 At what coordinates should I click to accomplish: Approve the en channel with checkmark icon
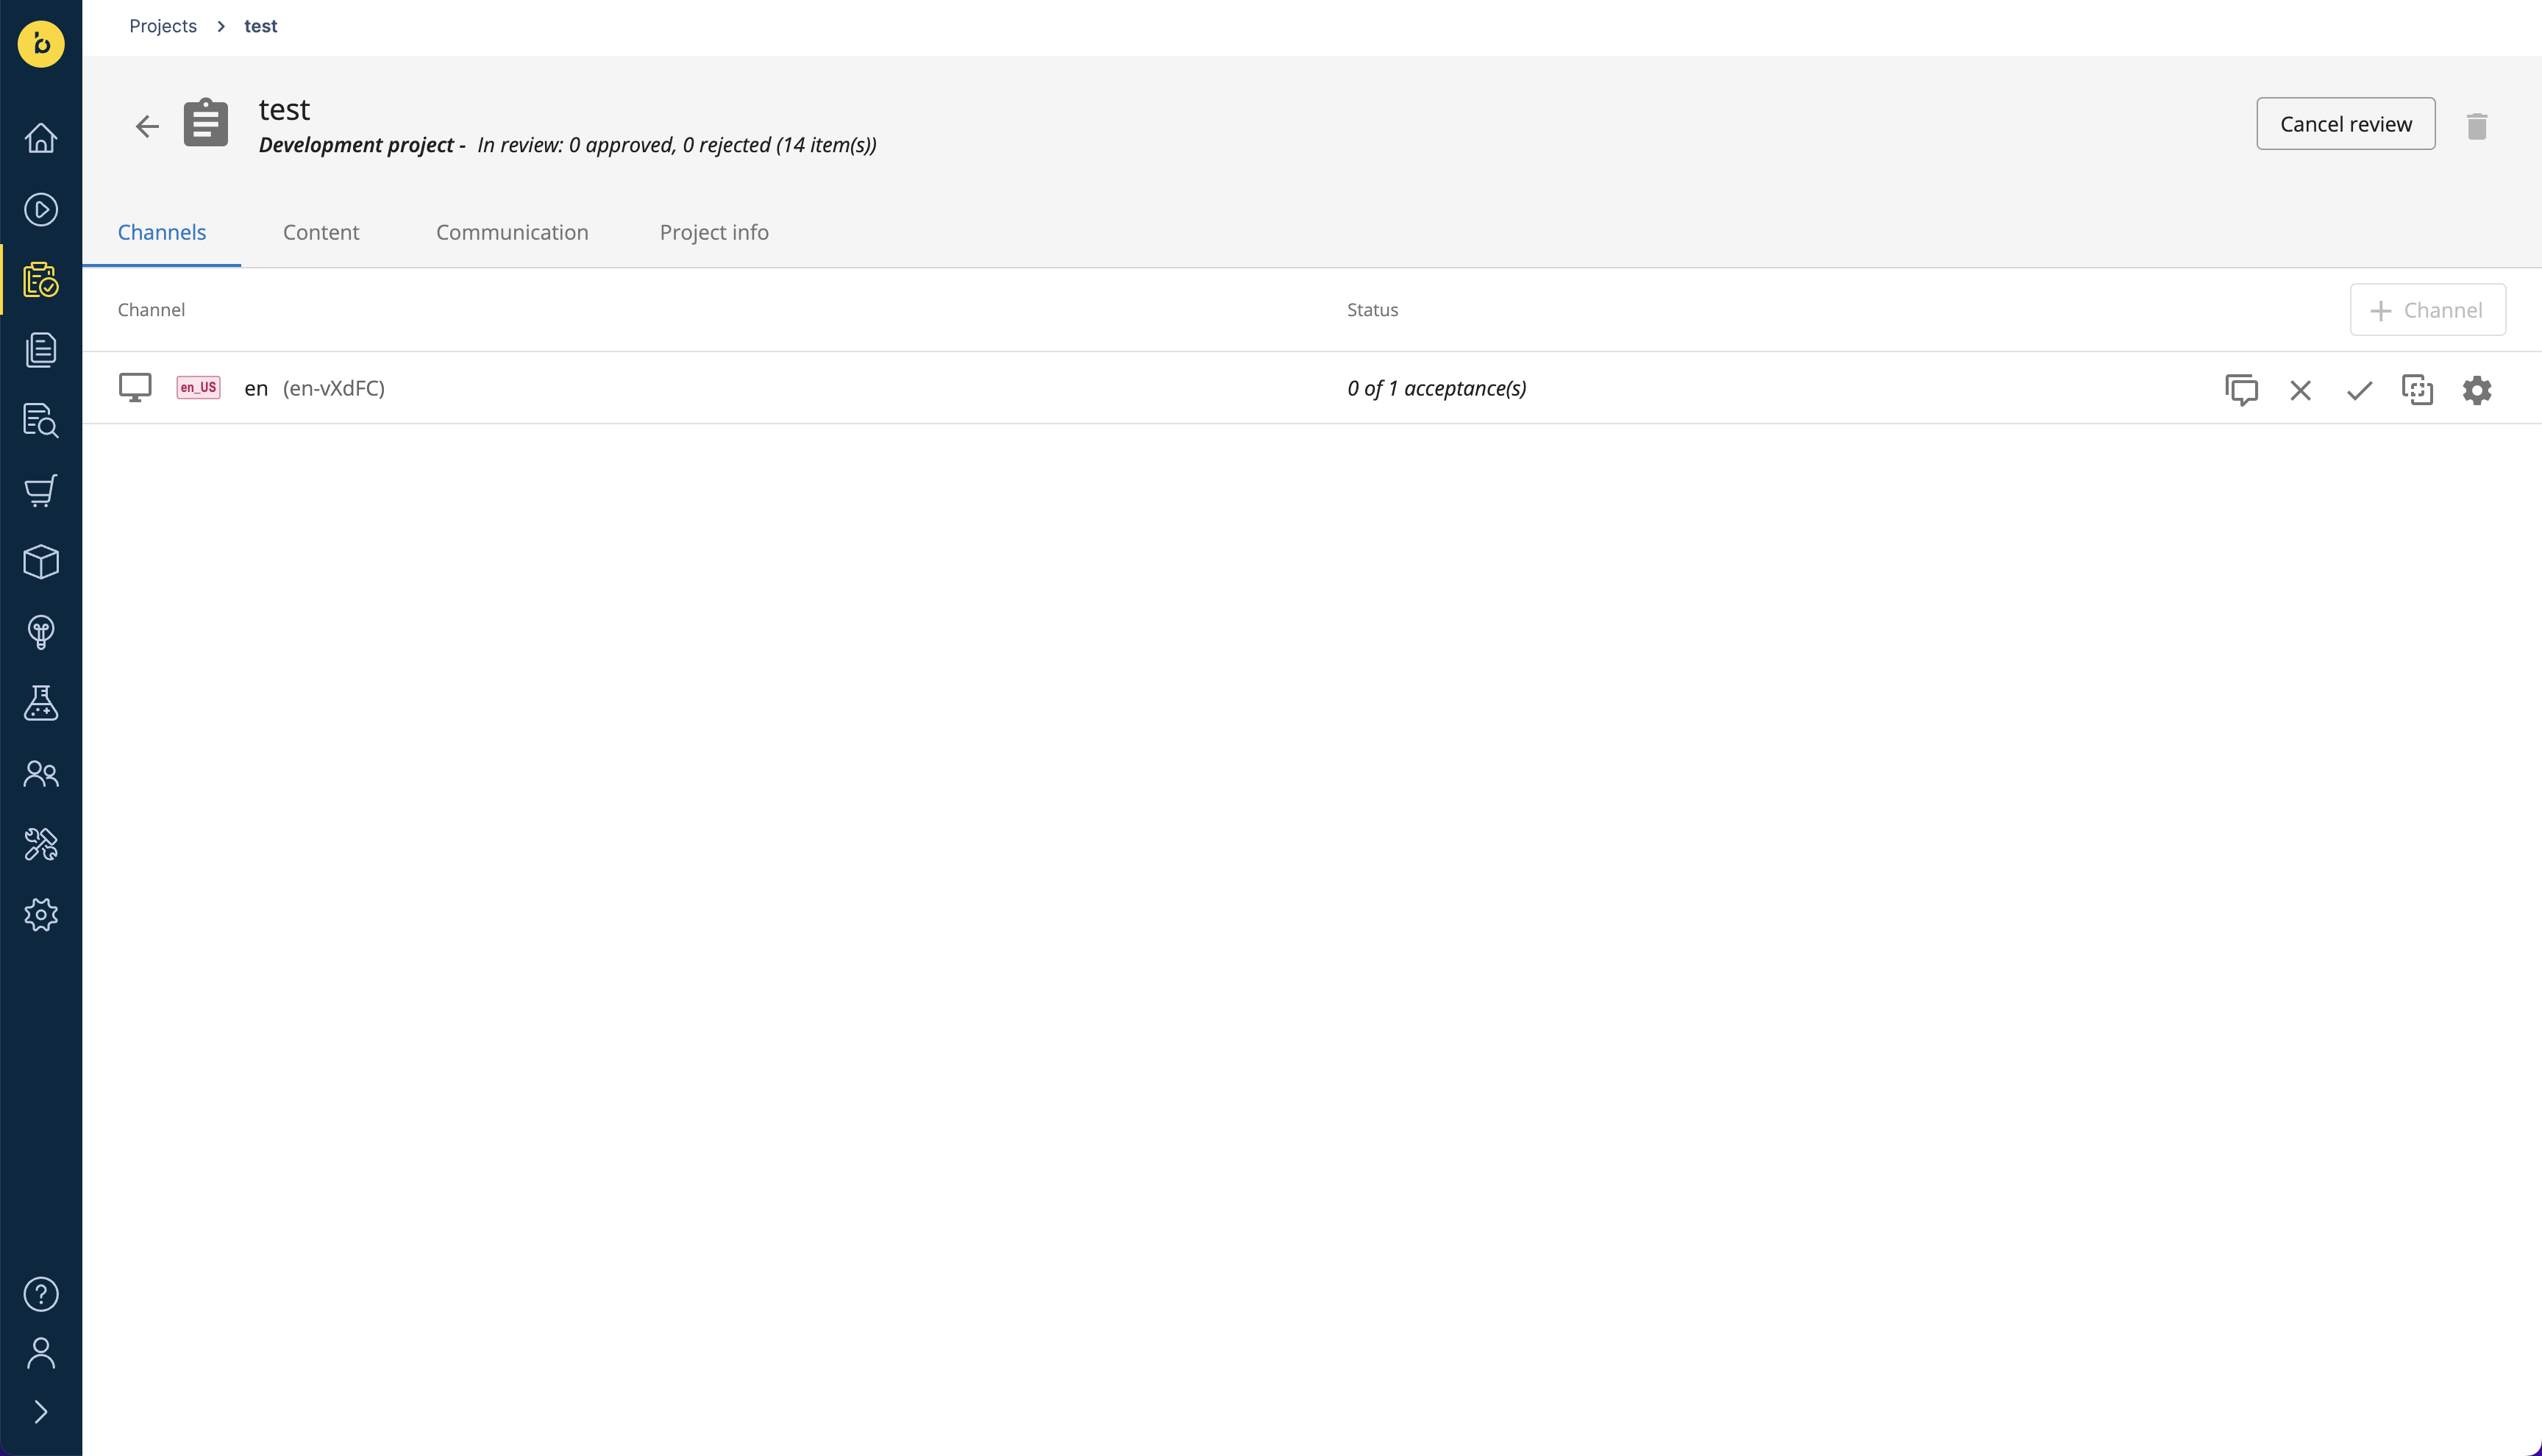[2359, 390]
